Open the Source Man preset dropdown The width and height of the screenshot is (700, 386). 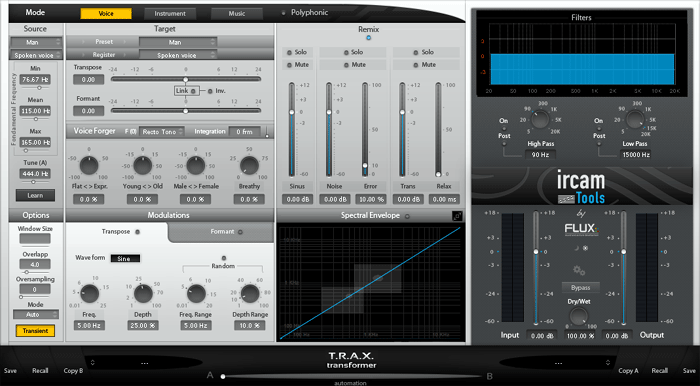36,42
